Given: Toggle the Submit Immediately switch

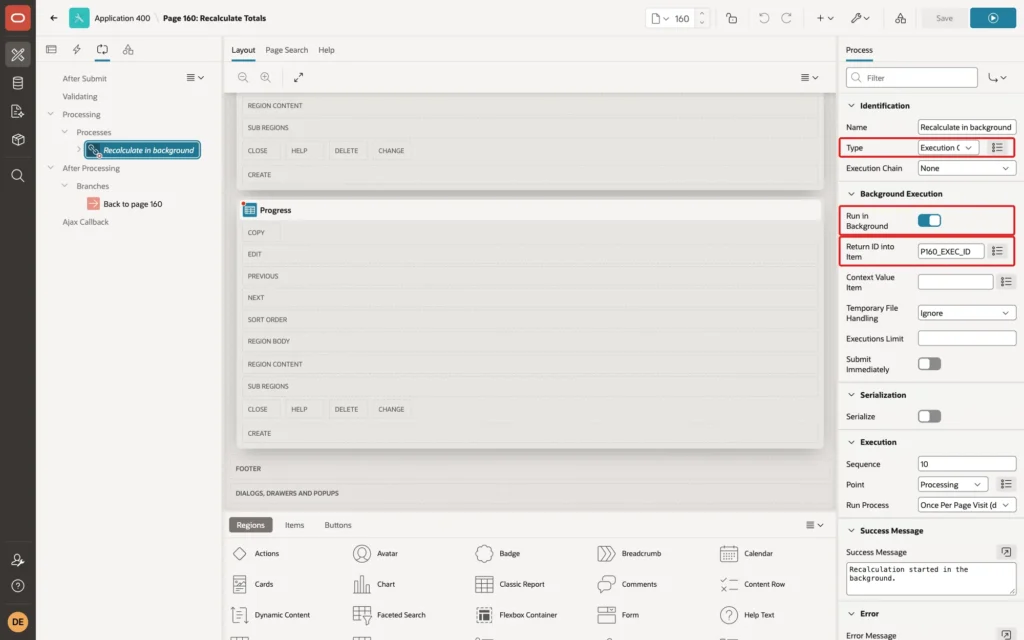Looking at the screenshot, I should (929, 364).
